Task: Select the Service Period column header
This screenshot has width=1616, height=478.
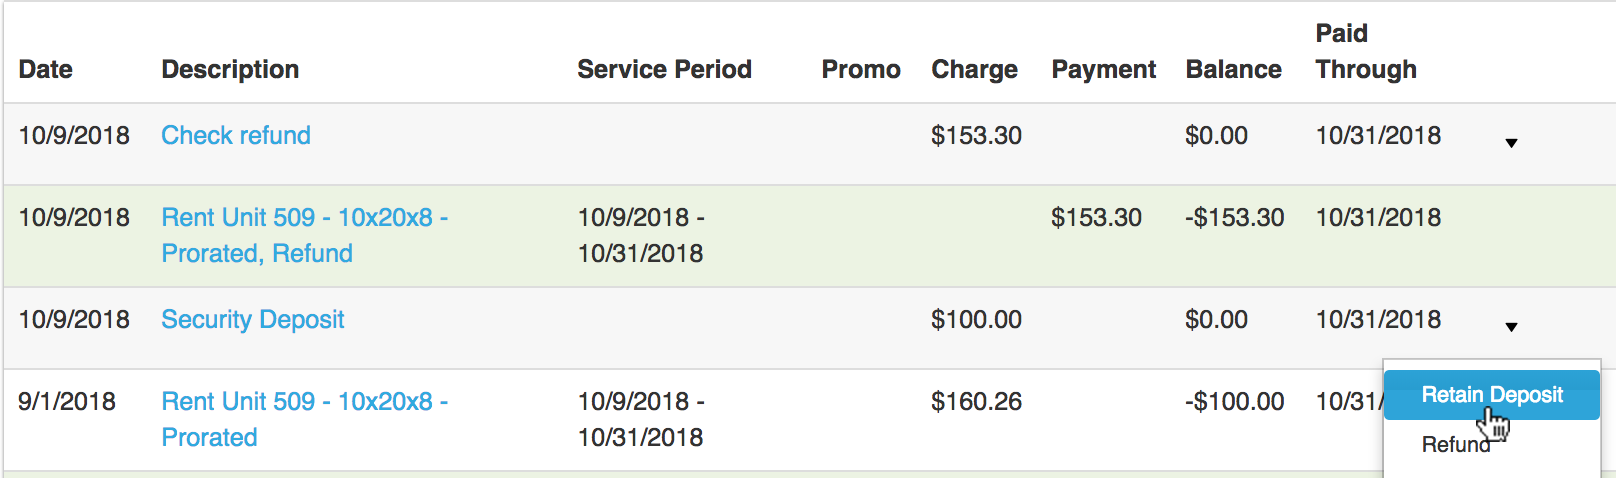Action: [x=664, y=69]
